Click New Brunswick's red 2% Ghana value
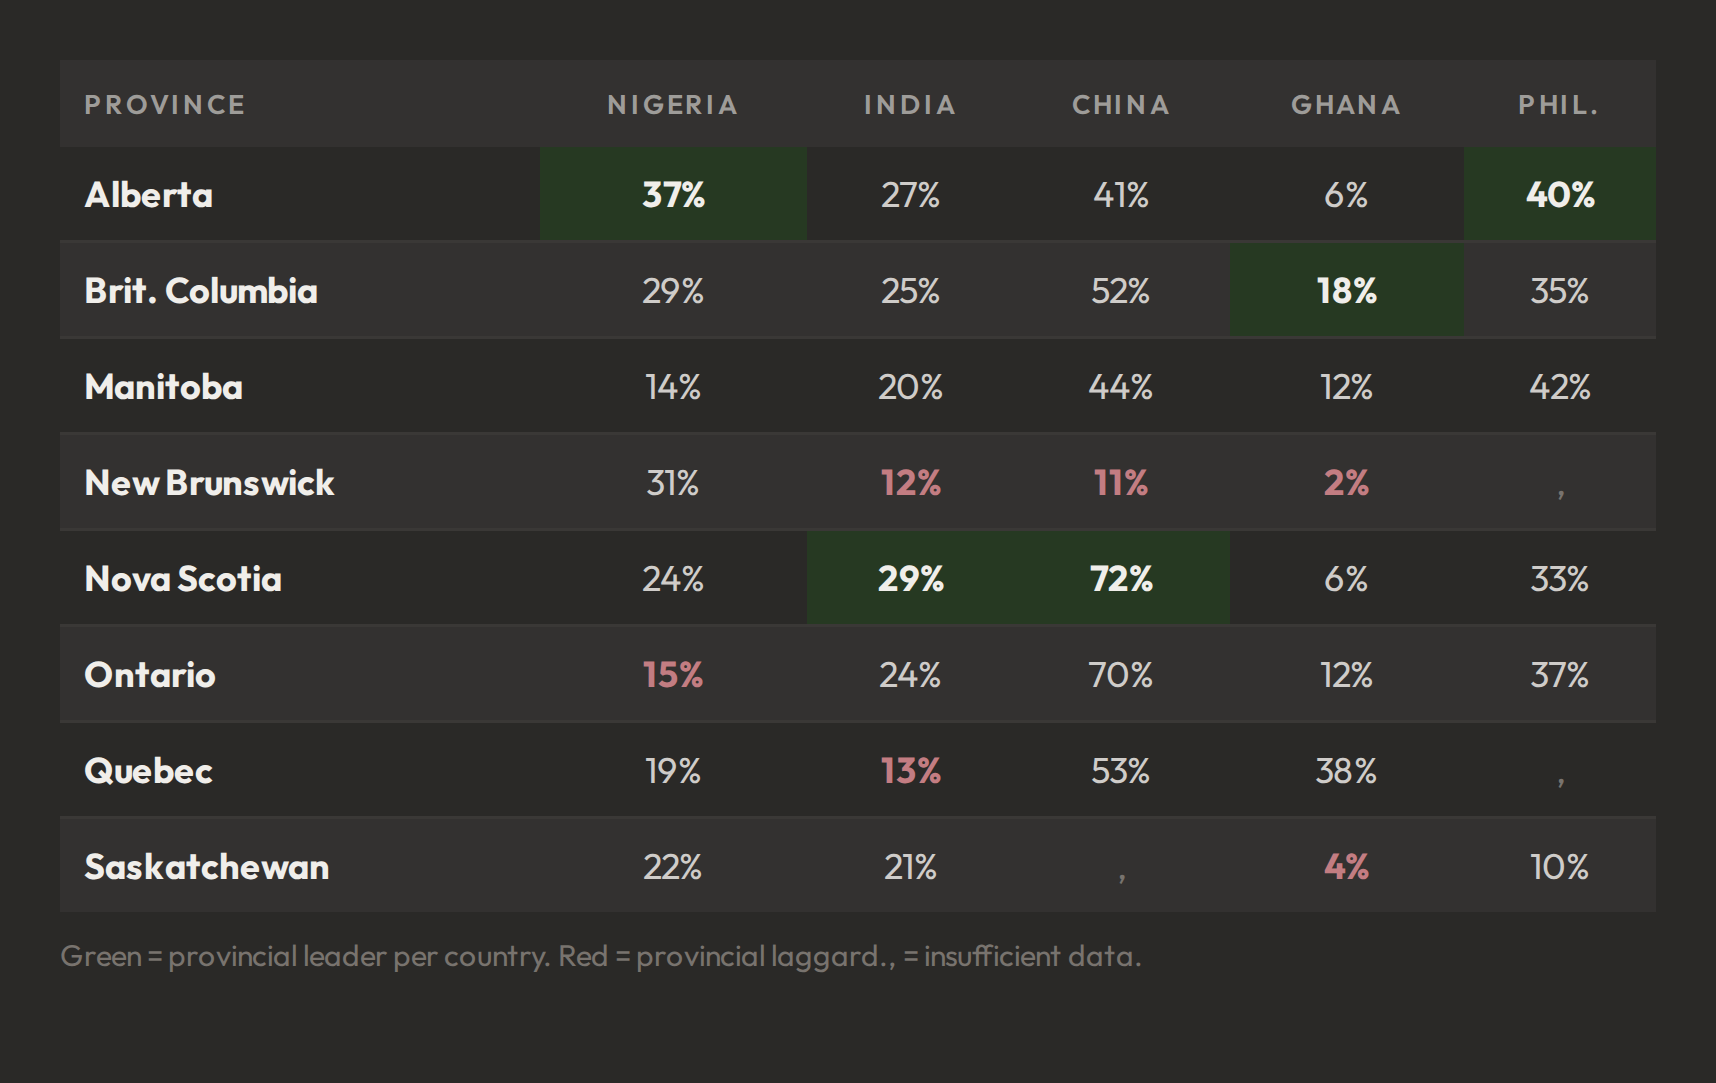 tap(1346, 483)
